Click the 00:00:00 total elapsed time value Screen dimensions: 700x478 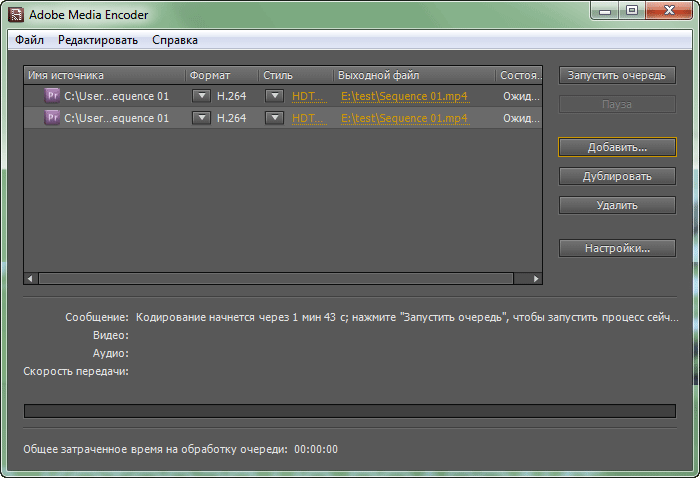coord(316,449)
